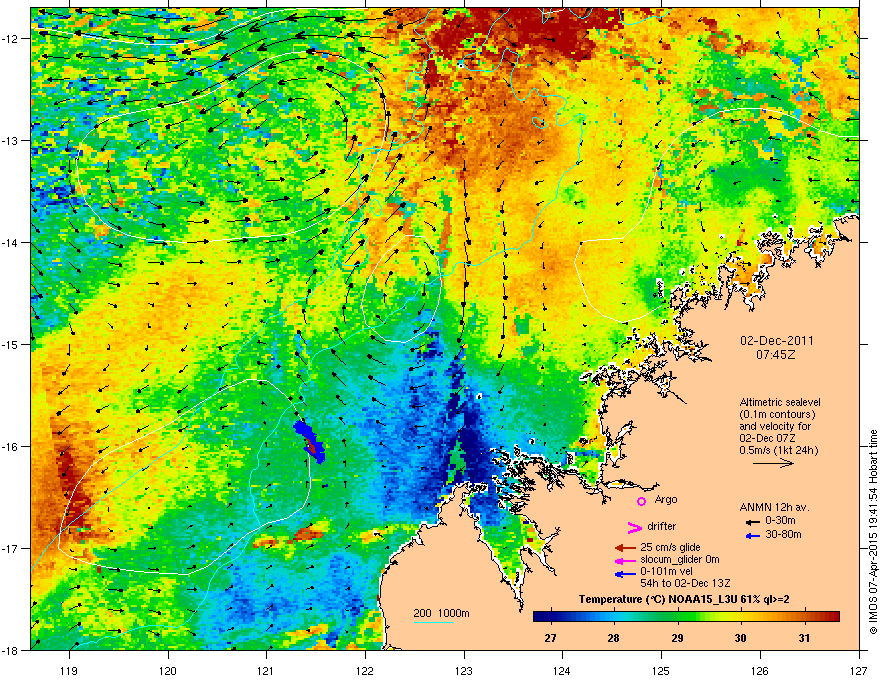
Task: Click the 0-101m vel label
Action: click(x=668, y=572)
